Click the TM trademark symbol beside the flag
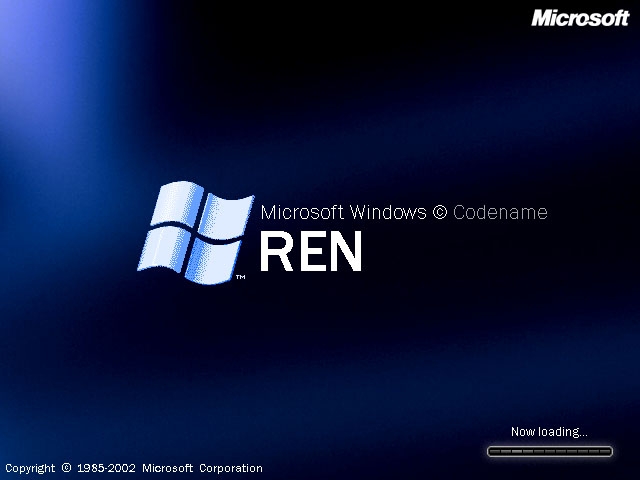 [x=240, y=277]
